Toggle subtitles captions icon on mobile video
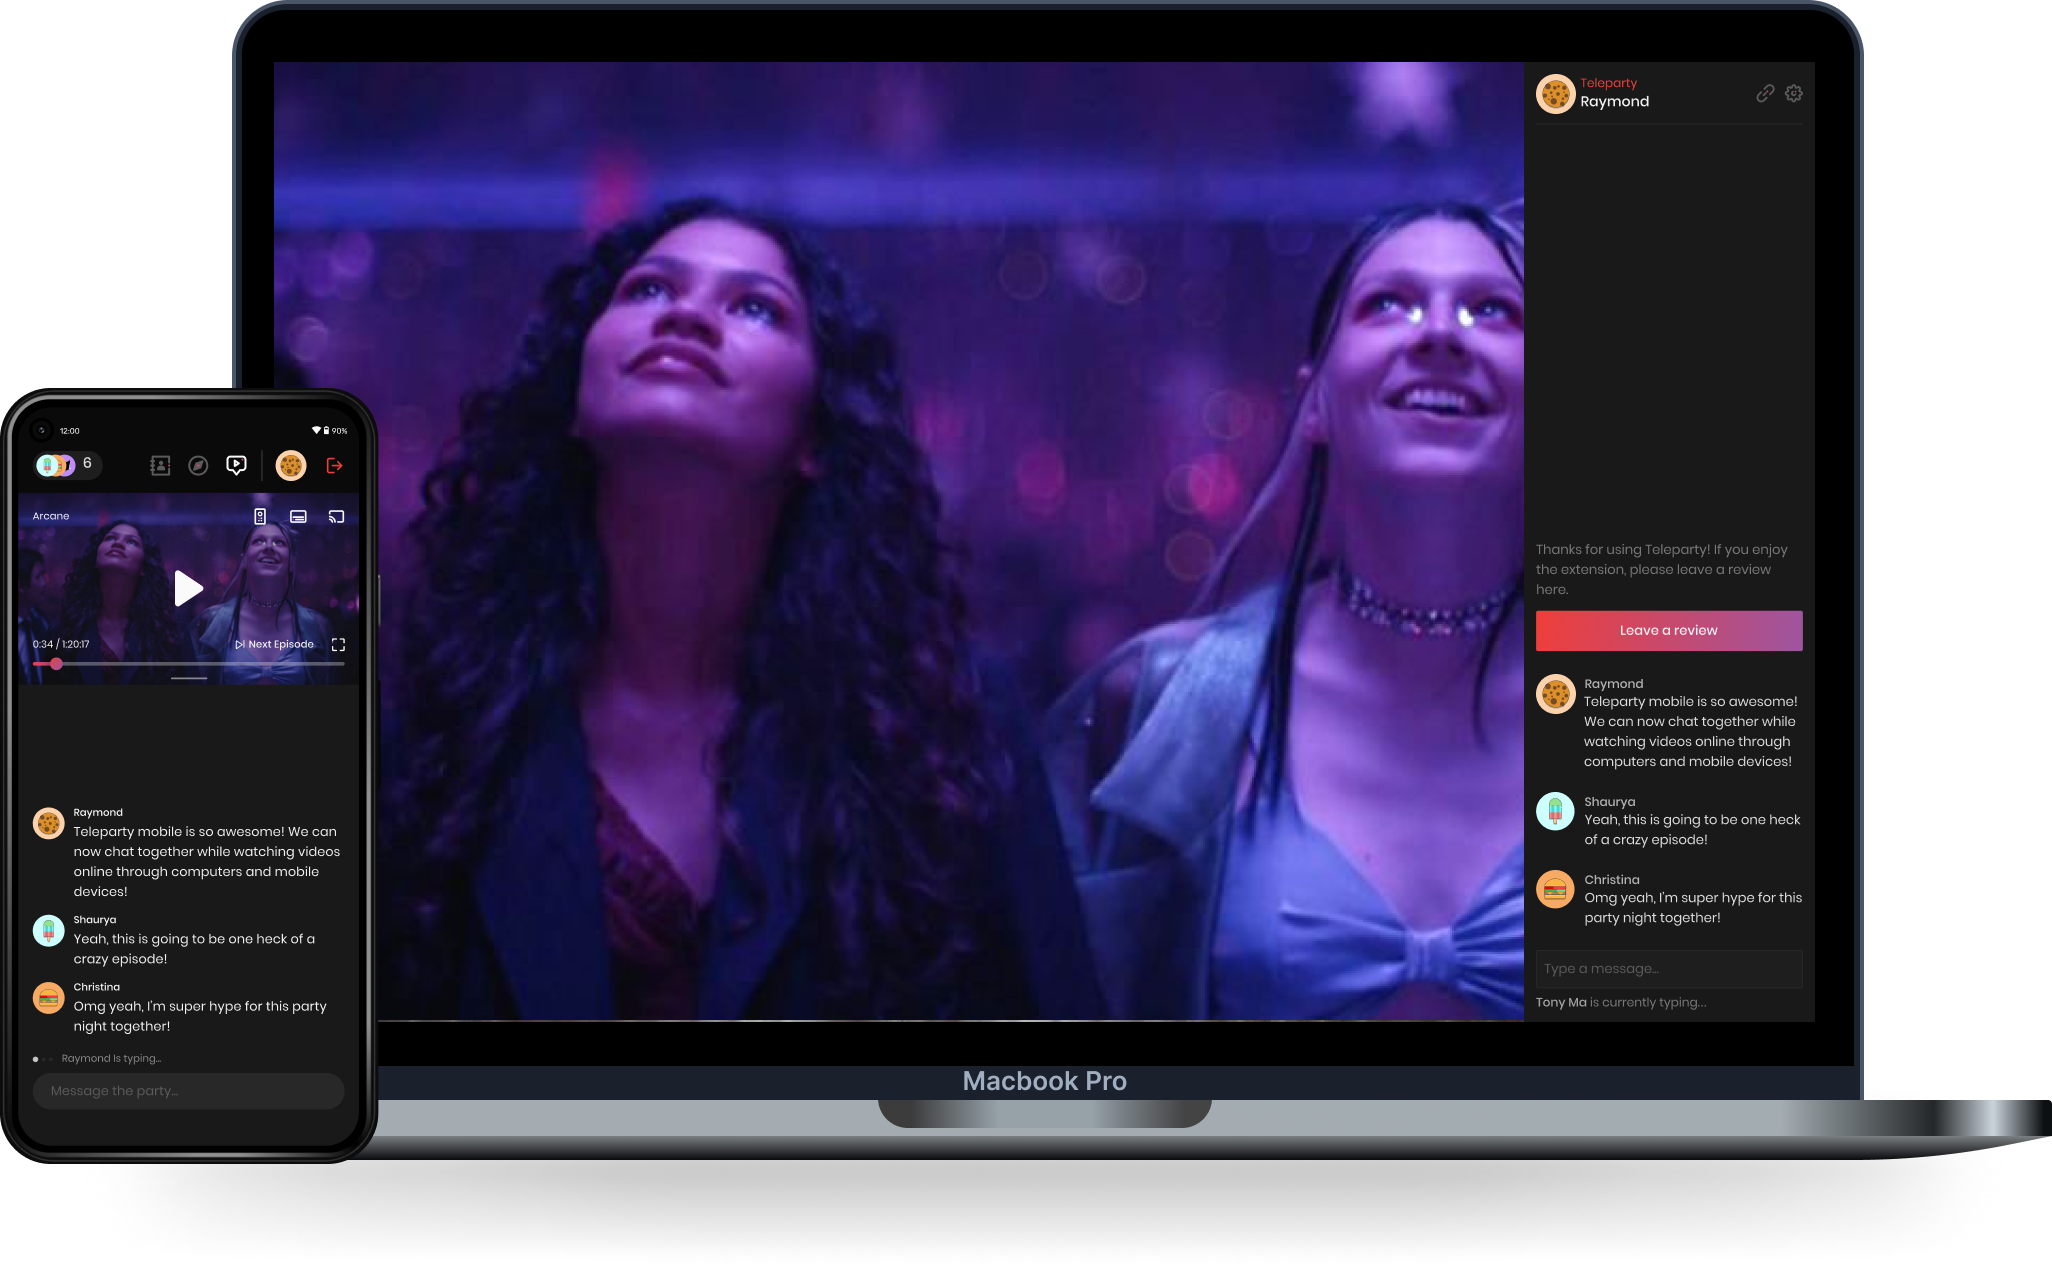This screenshot has height=1270, width=2052. tap(298, 516)
